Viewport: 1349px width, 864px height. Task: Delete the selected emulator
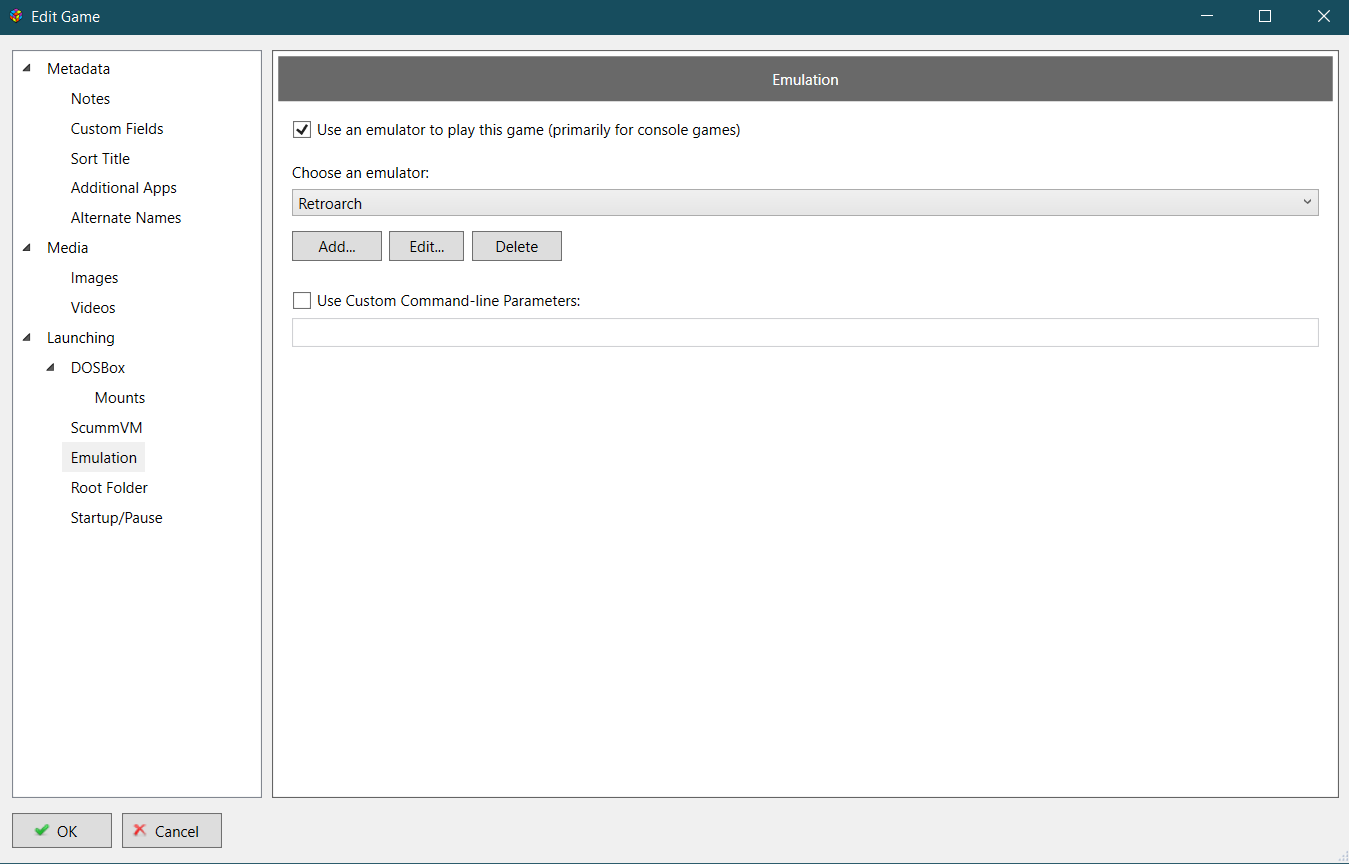(517, 246)
